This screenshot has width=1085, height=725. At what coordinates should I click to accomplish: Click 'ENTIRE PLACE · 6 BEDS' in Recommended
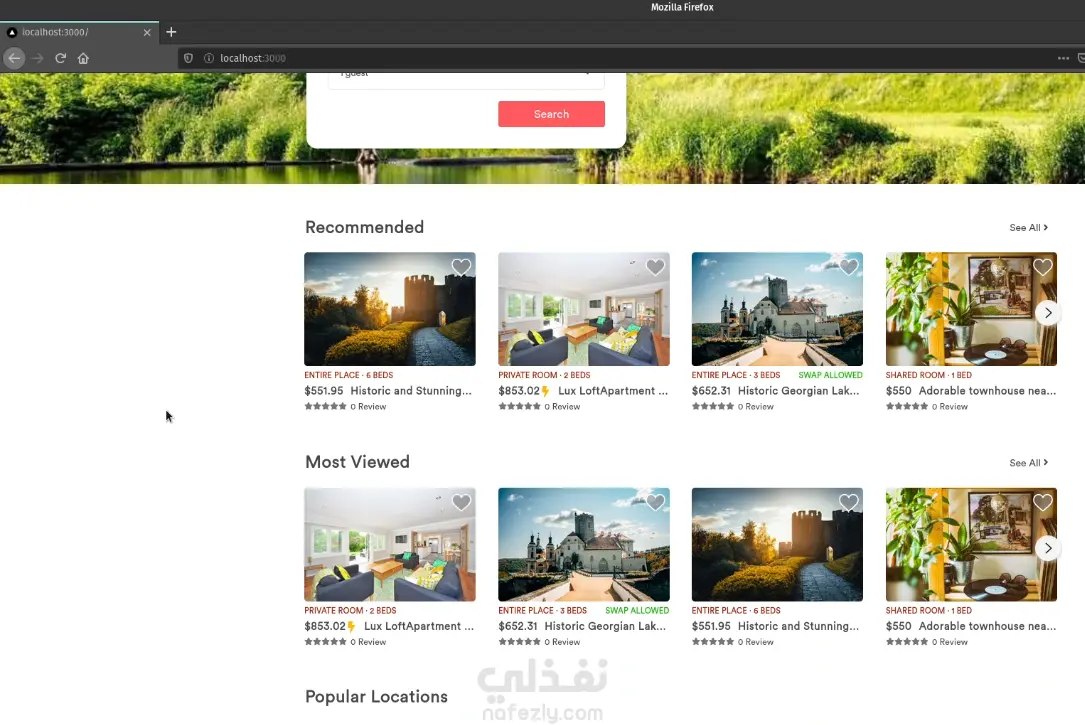tap(349, 375)
